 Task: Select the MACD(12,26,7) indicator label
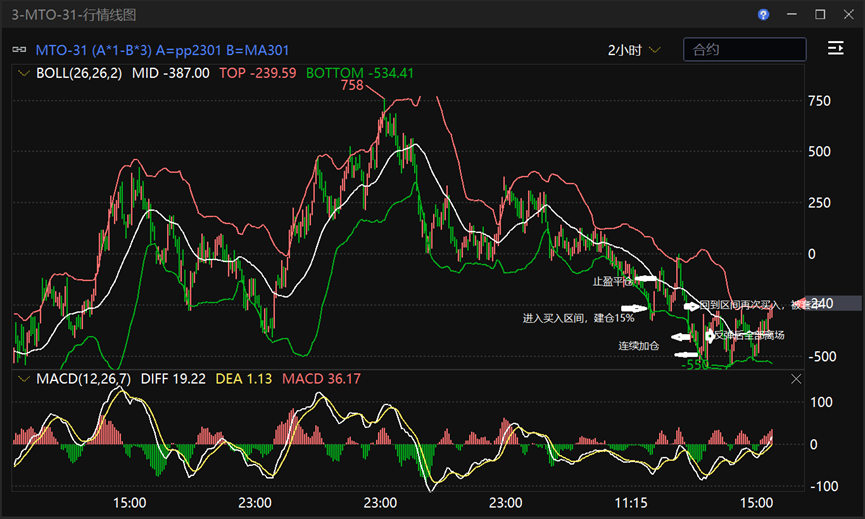pos(83,379)
